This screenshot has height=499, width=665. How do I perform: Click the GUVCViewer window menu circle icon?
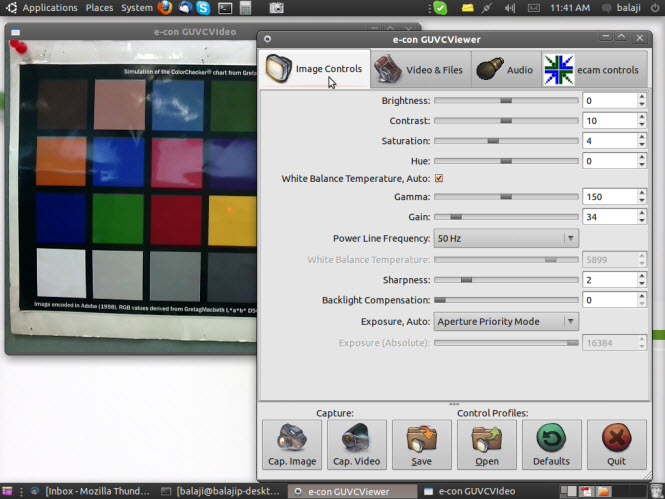pyautogui.click(x=267, y=39)
